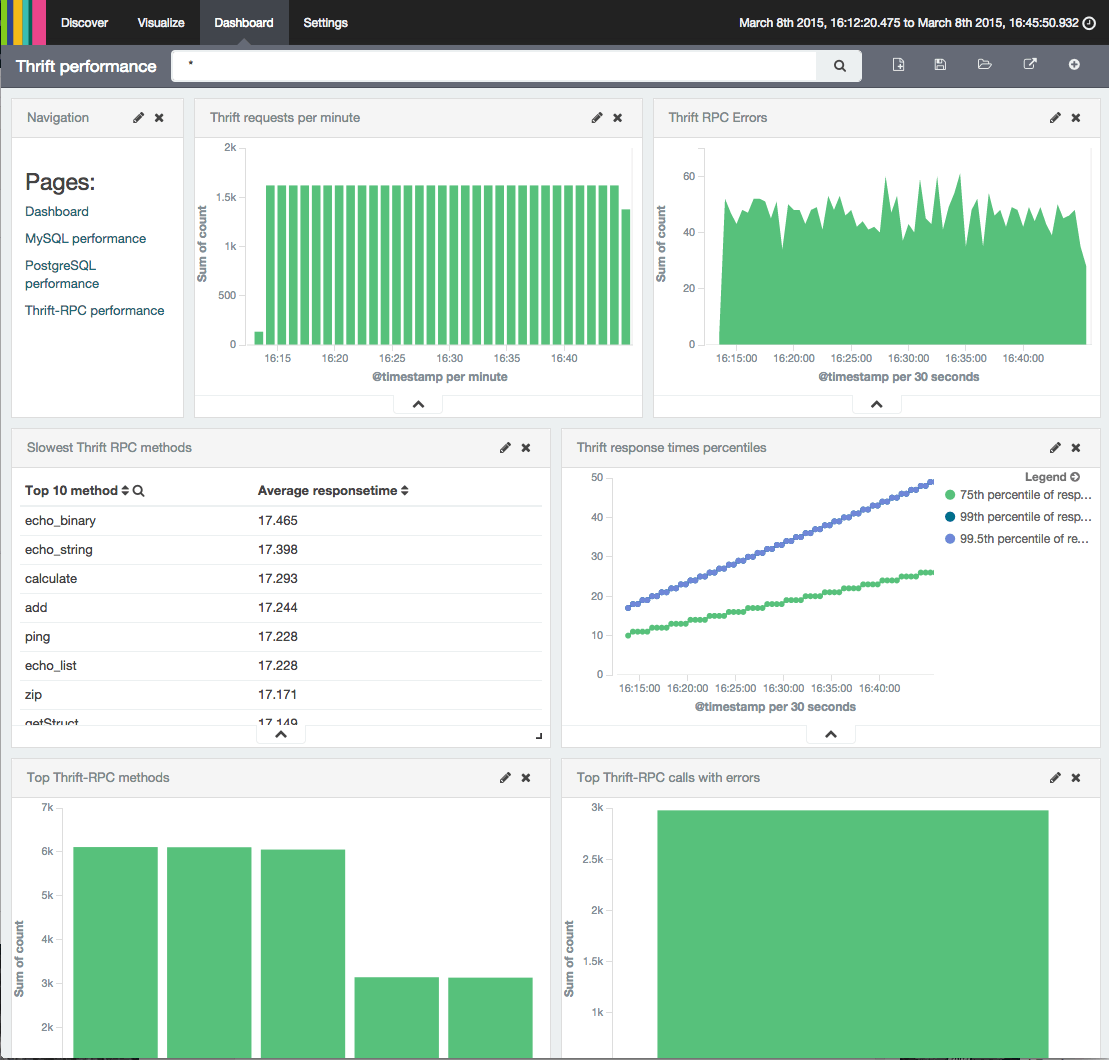
Task: Edit the Navigation panel with pencil icon
Action: pyautogui.click(x=139, y=118)
